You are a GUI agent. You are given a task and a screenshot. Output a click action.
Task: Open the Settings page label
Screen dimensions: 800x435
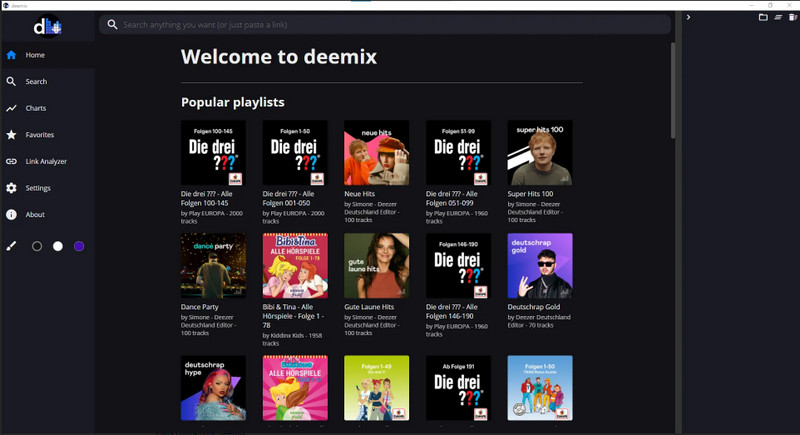point(38,188)
